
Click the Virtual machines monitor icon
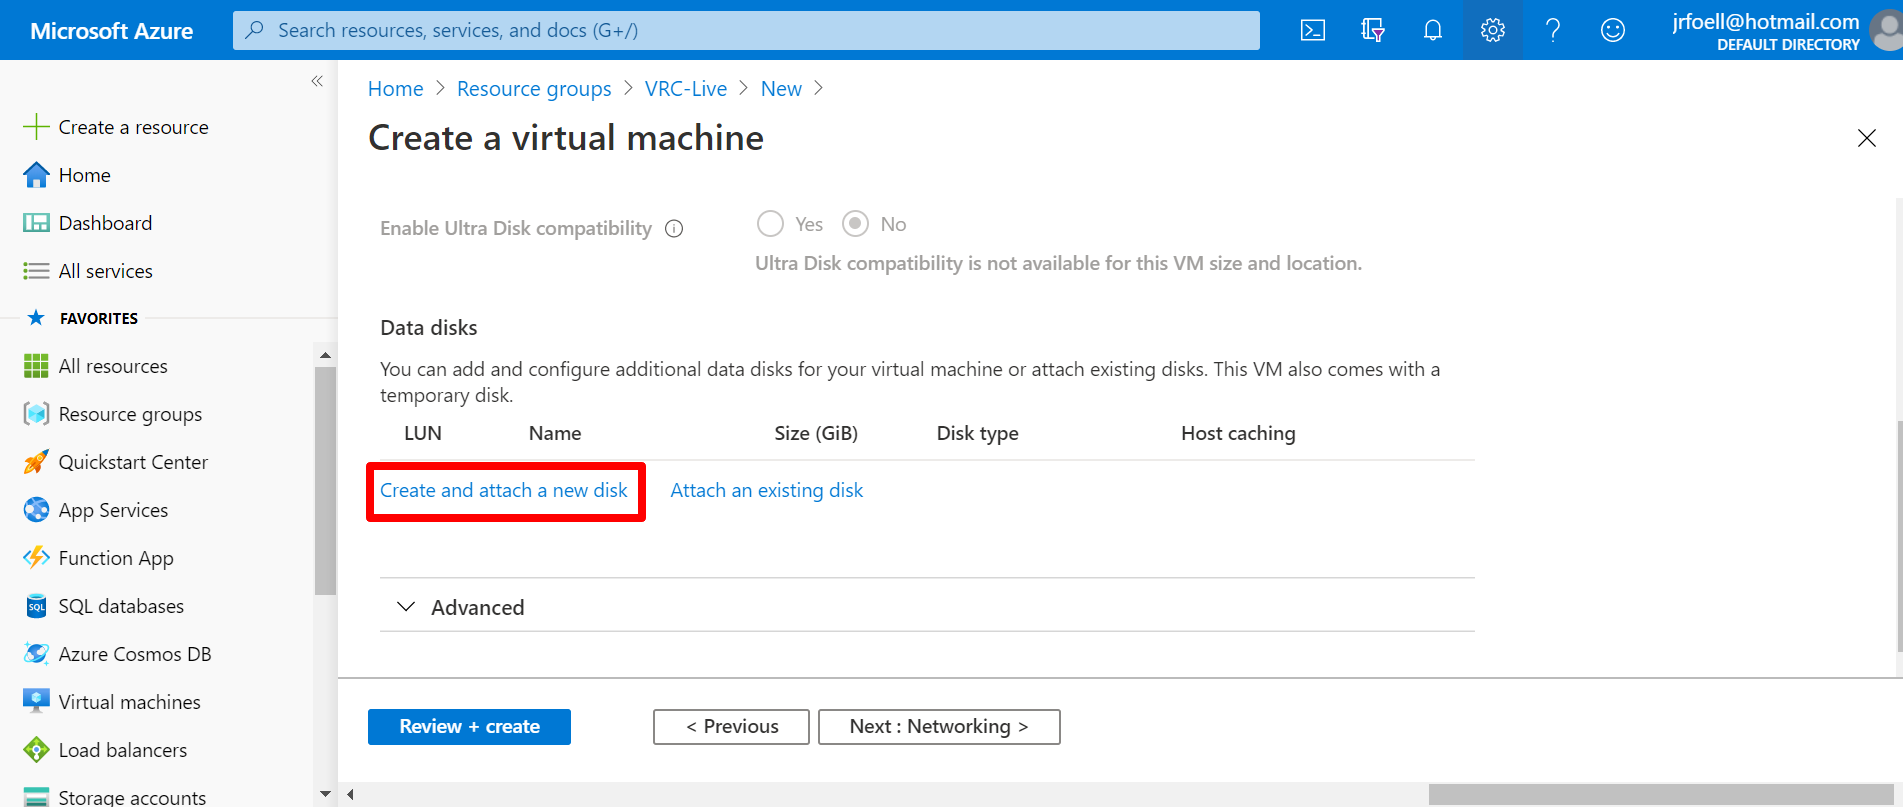(36, 702)
